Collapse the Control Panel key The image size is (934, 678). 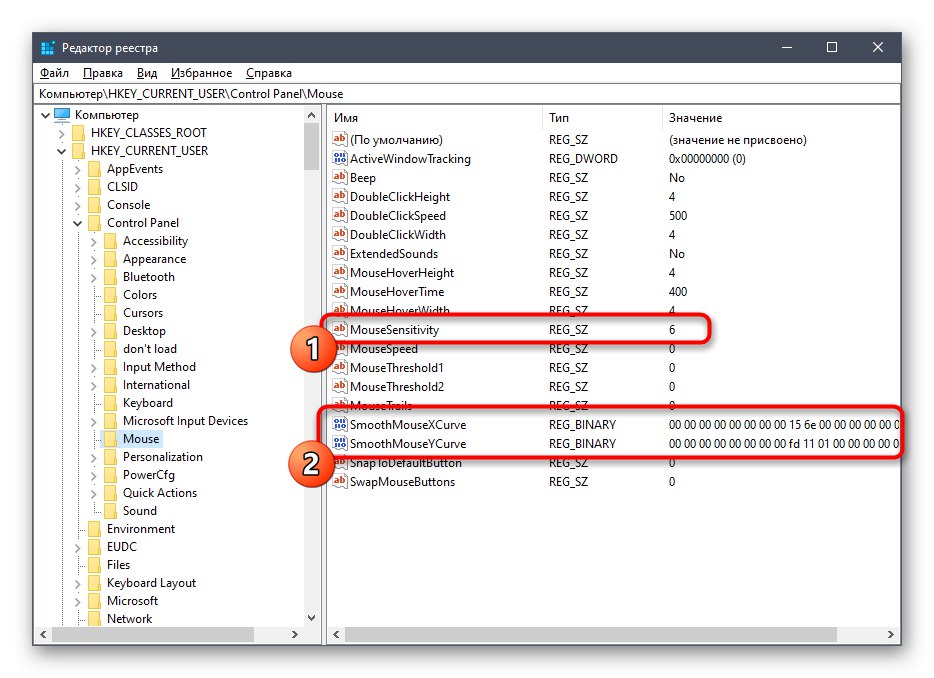tap(77, 223)
